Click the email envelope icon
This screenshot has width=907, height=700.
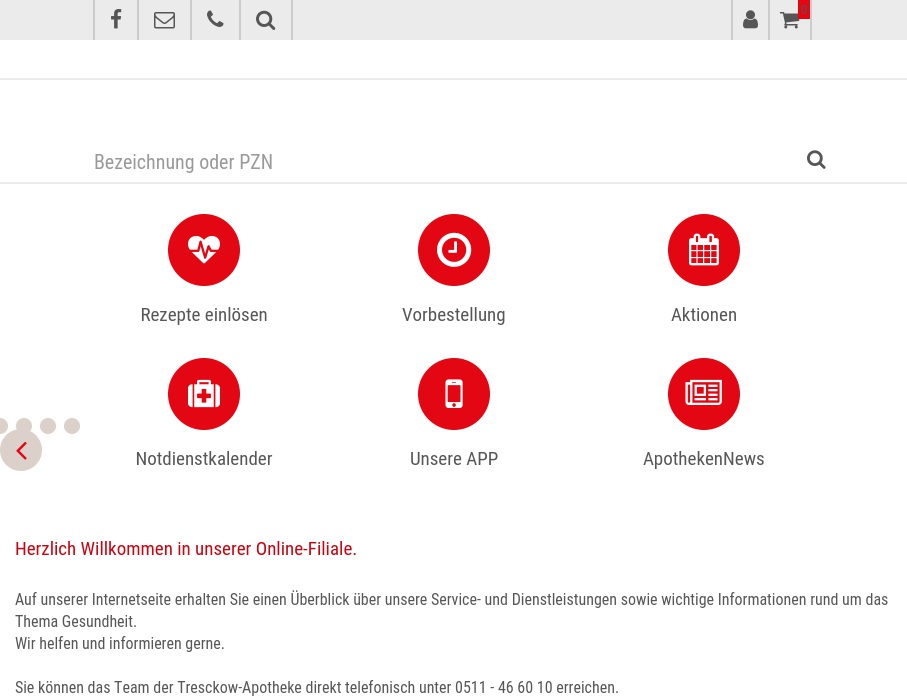click(164, 20)
